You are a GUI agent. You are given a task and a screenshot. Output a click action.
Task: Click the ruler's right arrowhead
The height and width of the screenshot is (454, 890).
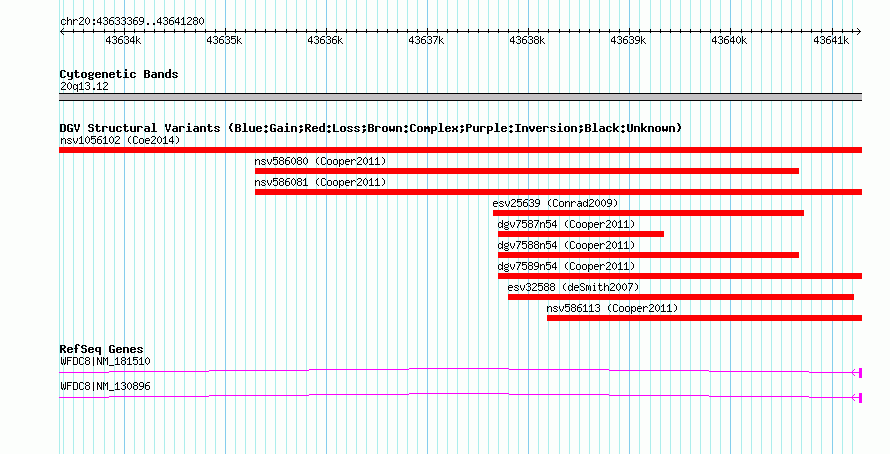click(859, 32)
